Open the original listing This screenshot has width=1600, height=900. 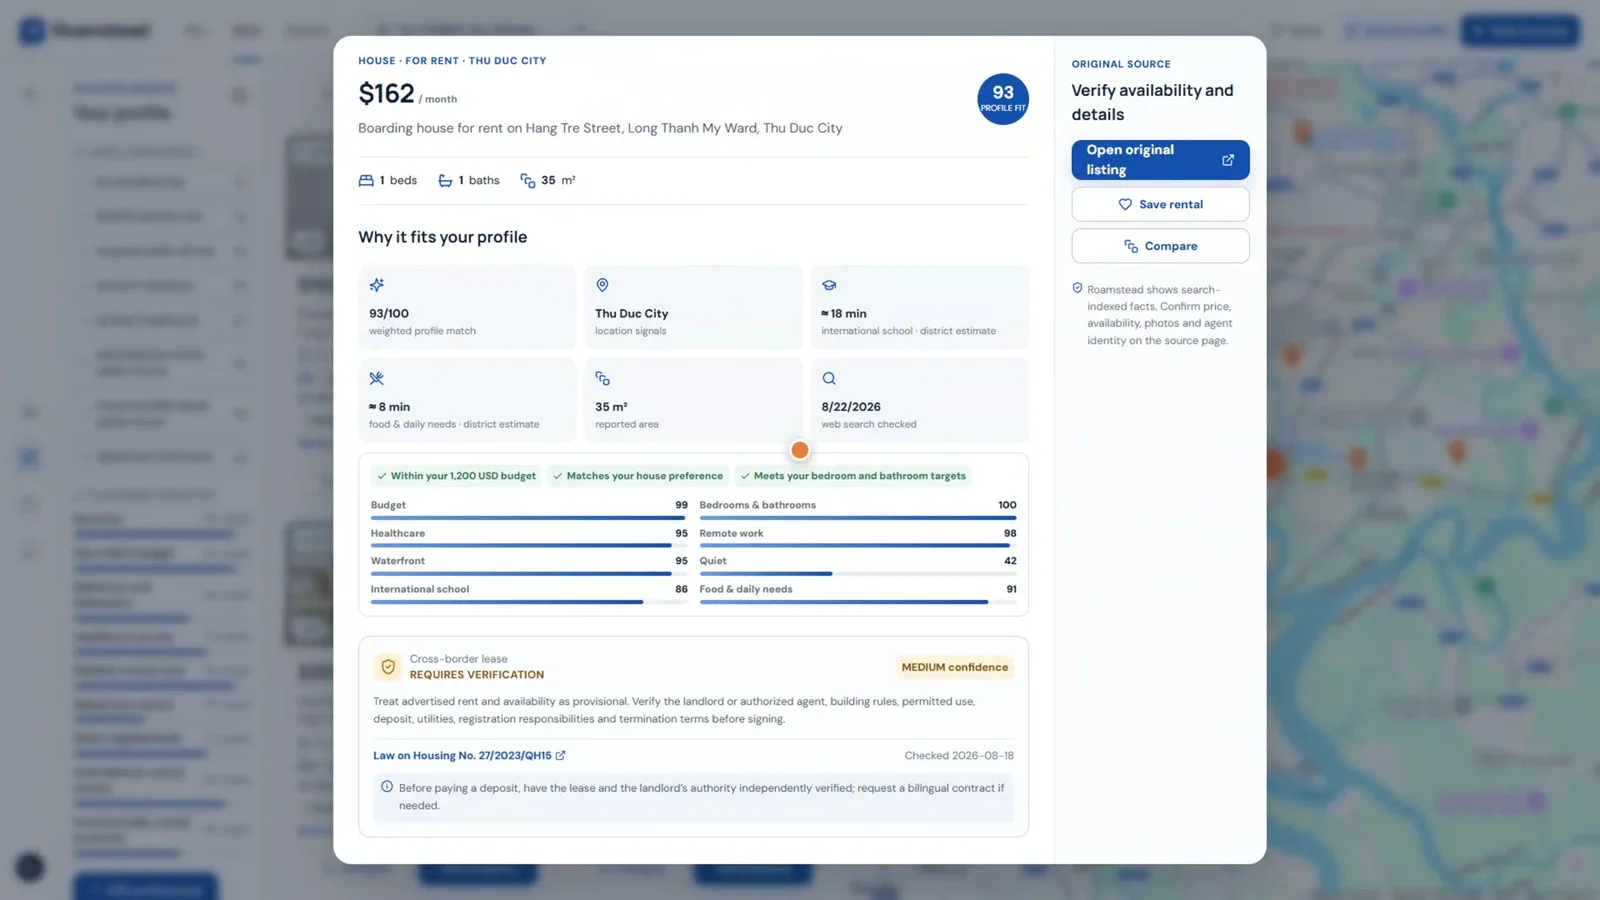click(1160, 160)
